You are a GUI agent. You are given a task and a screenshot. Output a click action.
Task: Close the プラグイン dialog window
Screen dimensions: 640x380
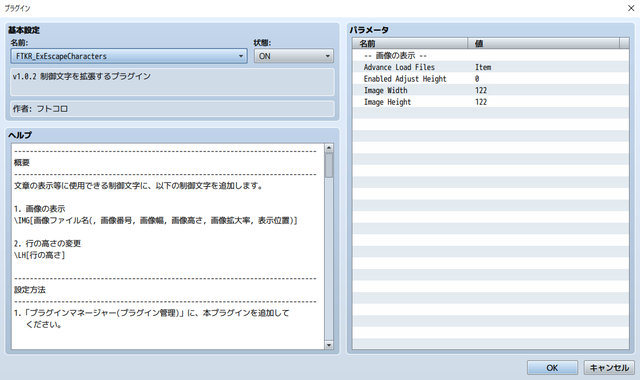tap(631, 8)
